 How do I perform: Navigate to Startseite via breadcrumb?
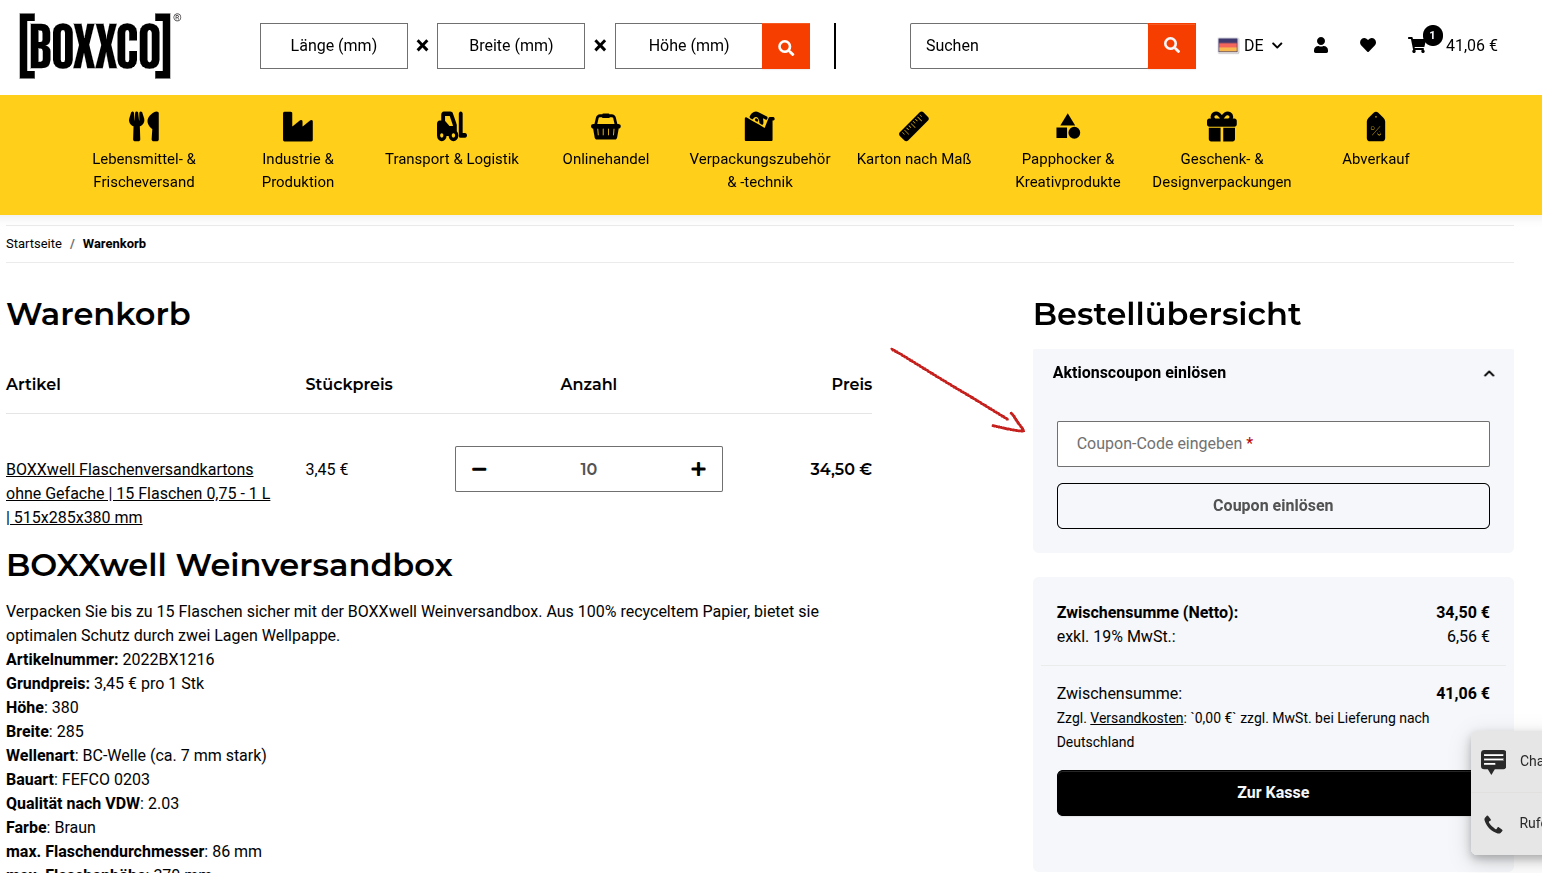[33, 243]
